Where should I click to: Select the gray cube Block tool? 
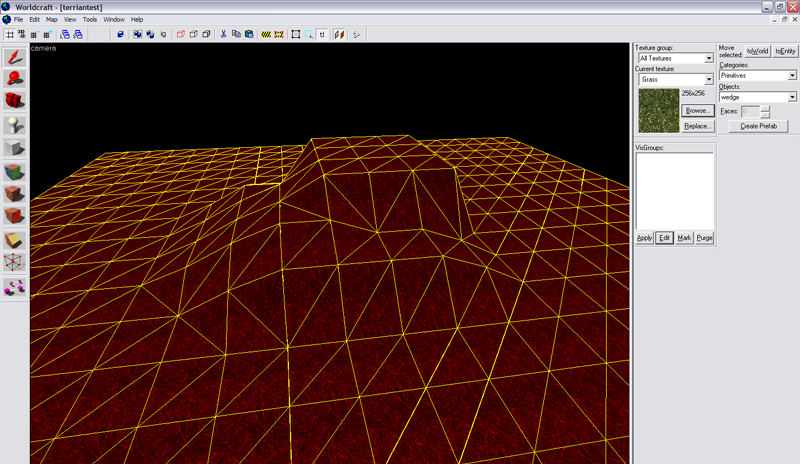click(x=14, y=148)
